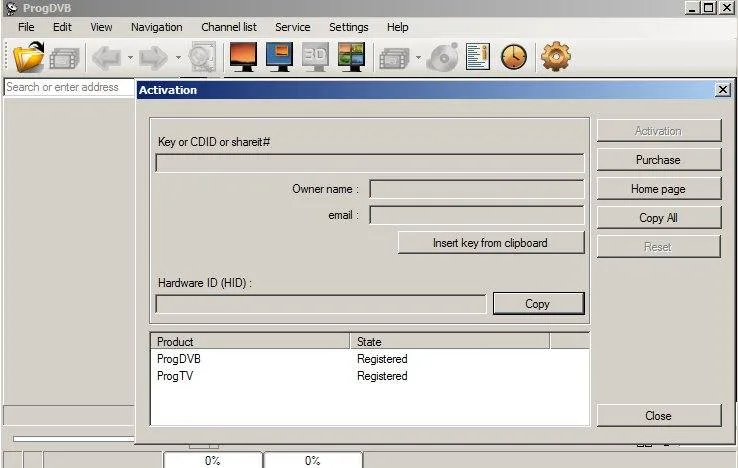The image size is (738, 468).
Task: Select the sunset monitor display icon
Action: tap(243, 57)
